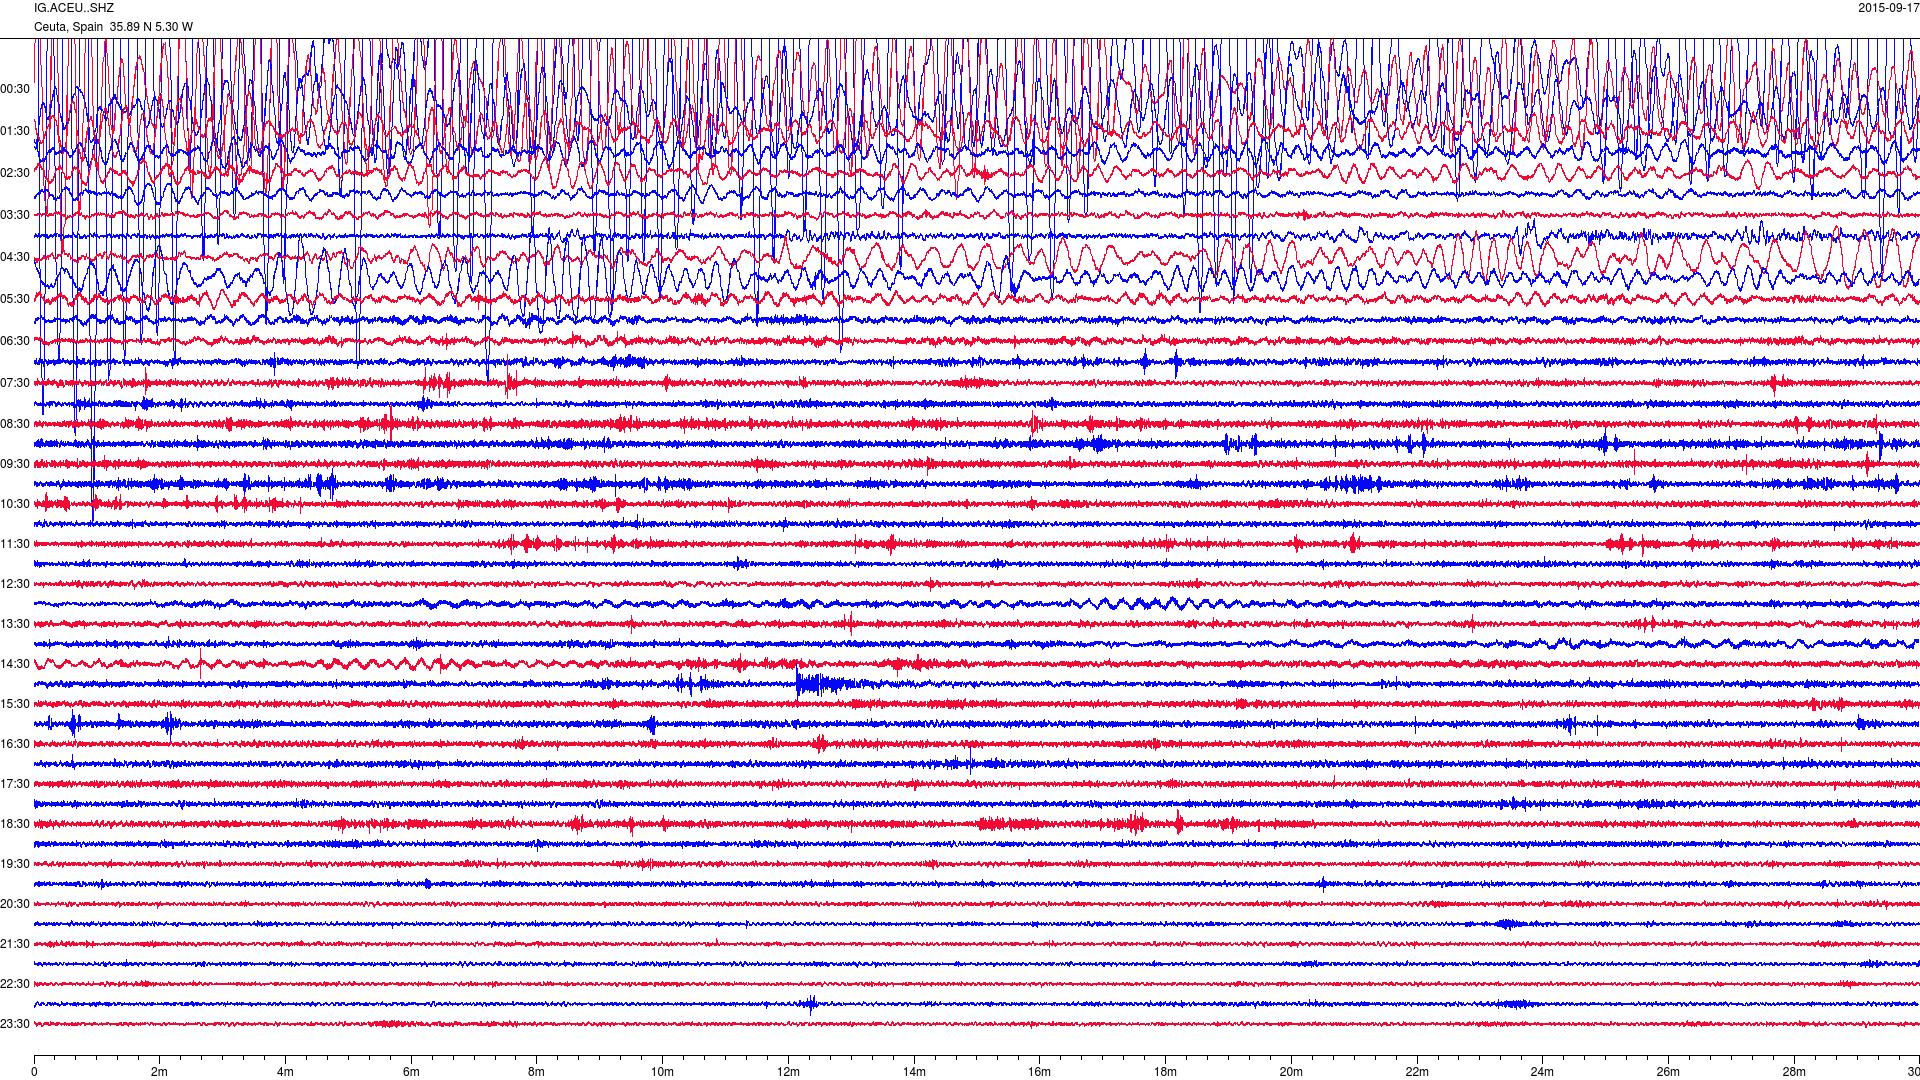Click the 16m axis tick label
The width and height of the screenshot is (1920, 1080).
(x=1040, y=1072)
